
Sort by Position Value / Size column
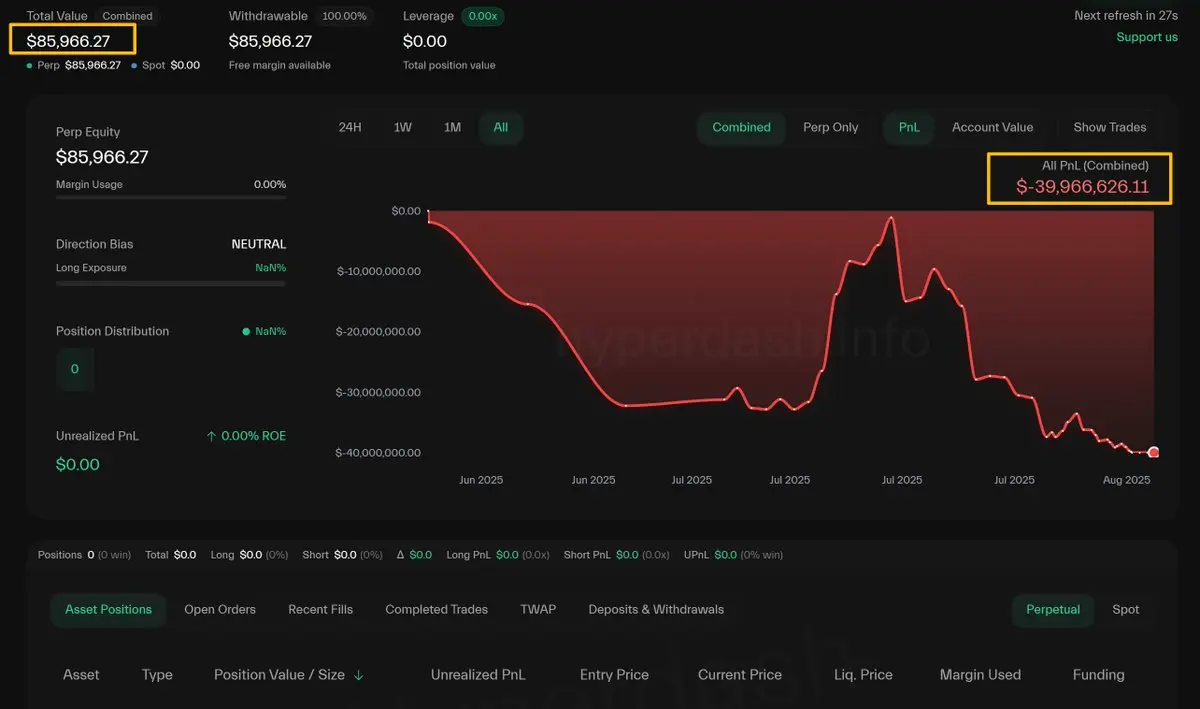pos(279,675)
